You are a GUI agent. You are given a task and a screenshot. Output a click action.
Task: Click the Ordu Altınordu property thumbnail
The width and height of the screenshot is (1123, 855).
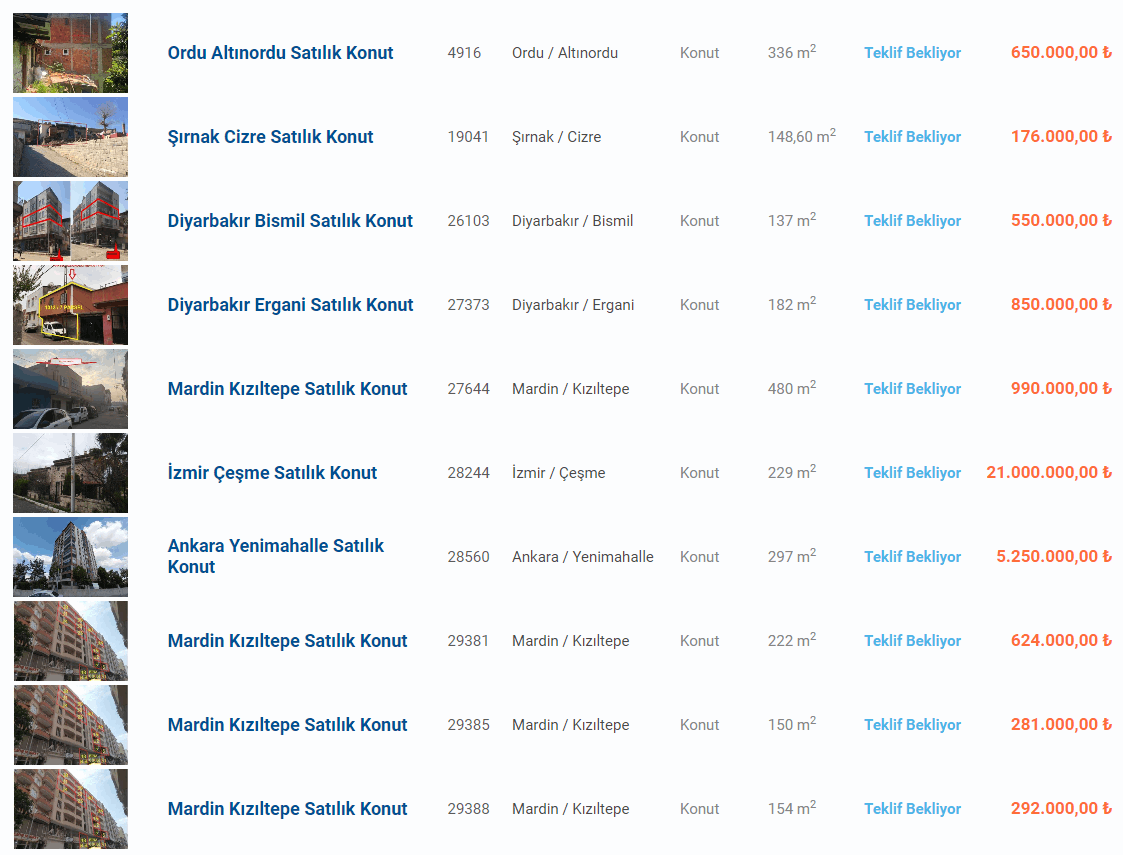[70, 53]
